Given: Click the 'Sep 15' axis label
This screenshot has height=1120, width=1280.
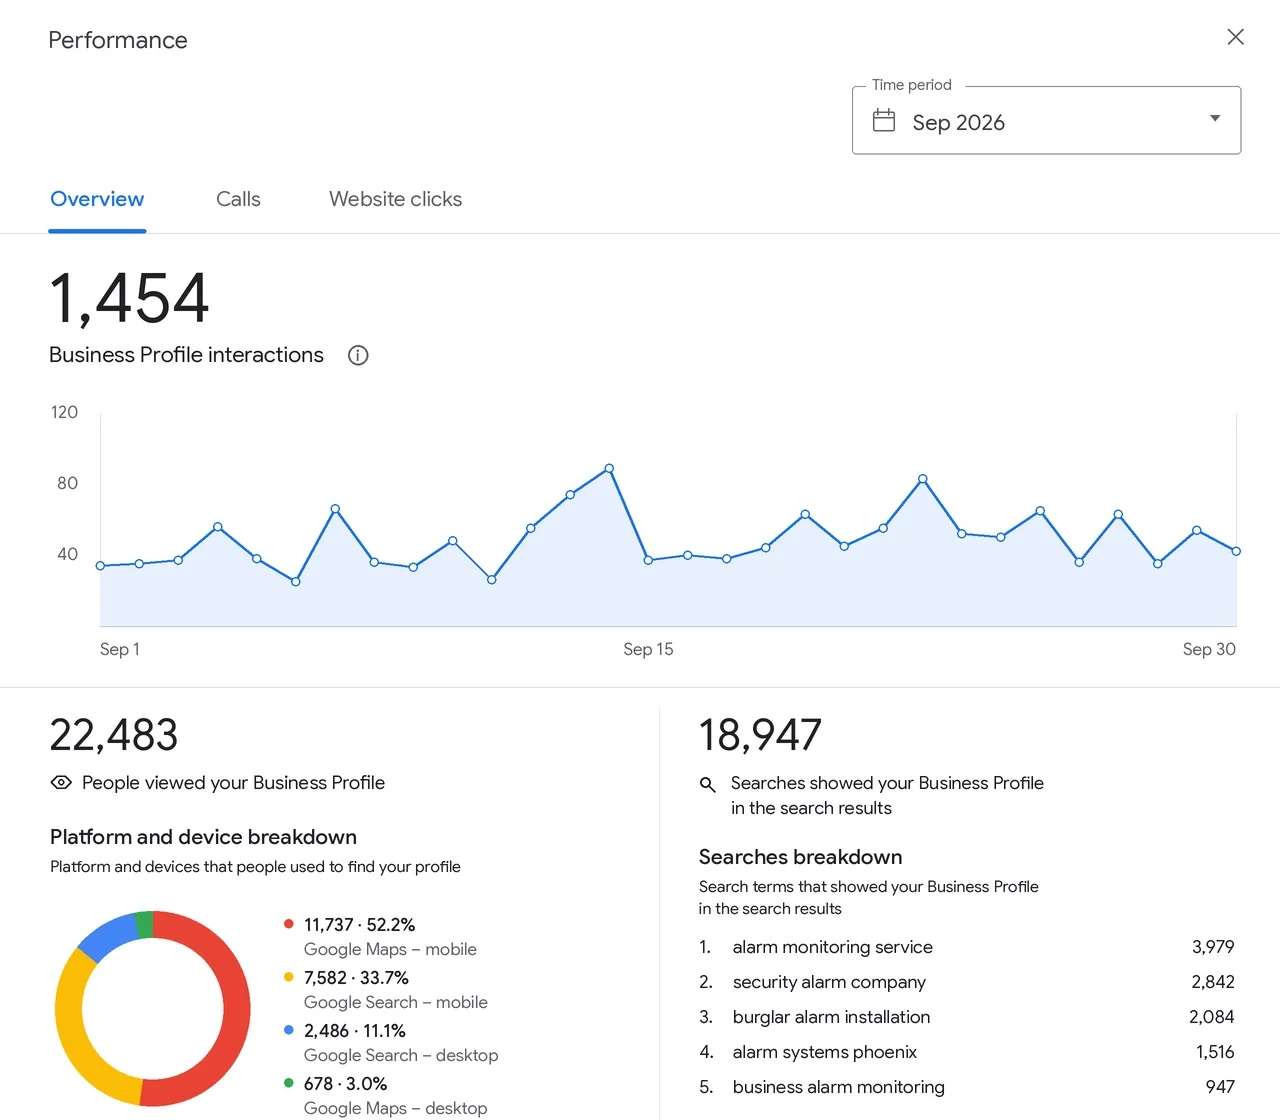Looking at the screenshot, I should click(x=648, y=649).
